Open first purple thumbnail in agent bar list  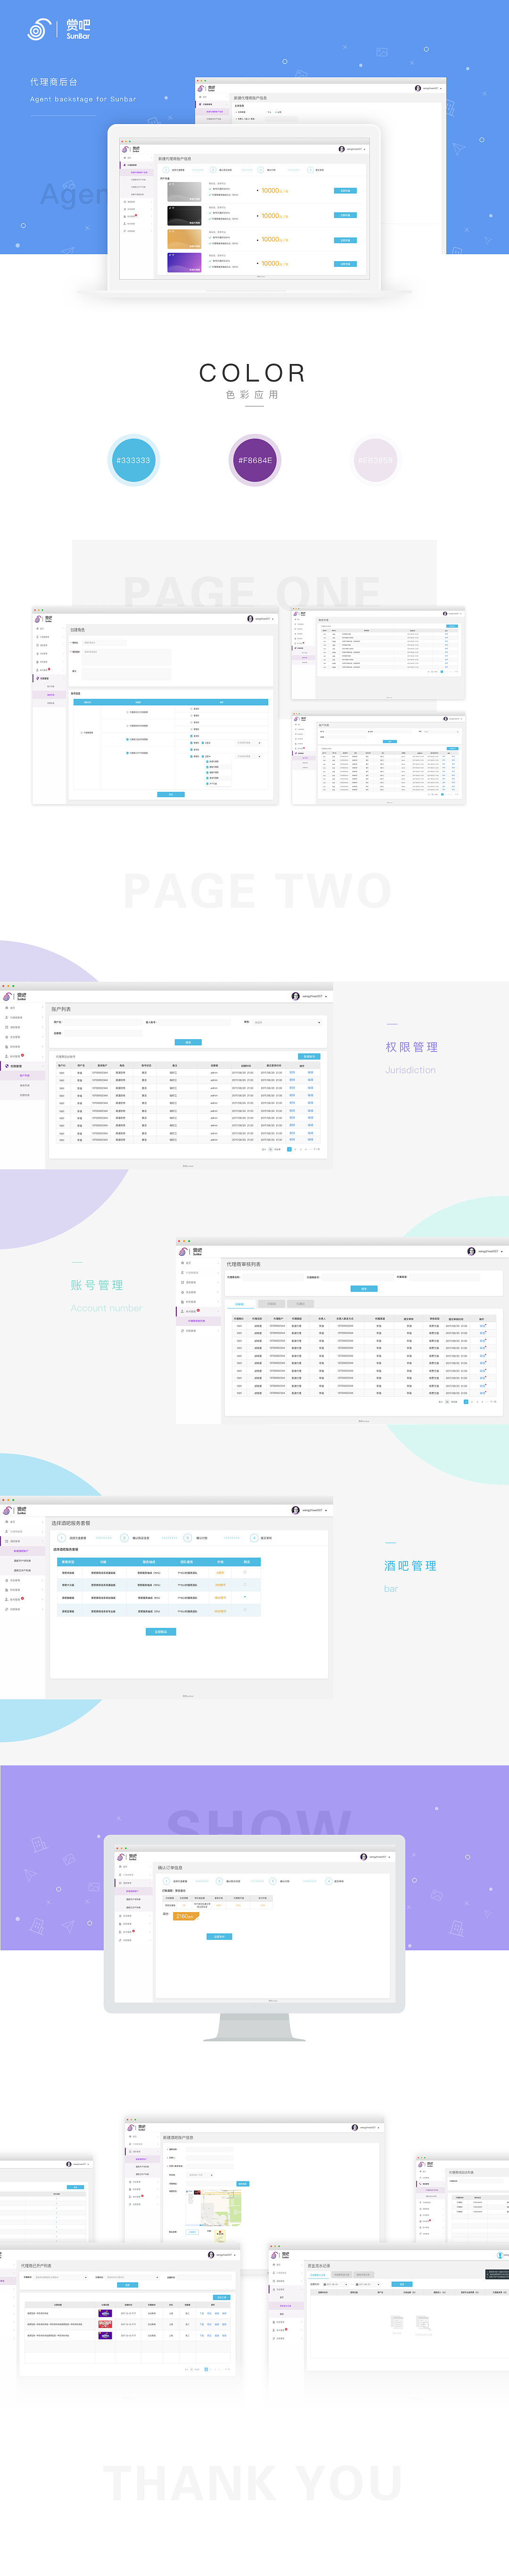tap(105, 2312)
